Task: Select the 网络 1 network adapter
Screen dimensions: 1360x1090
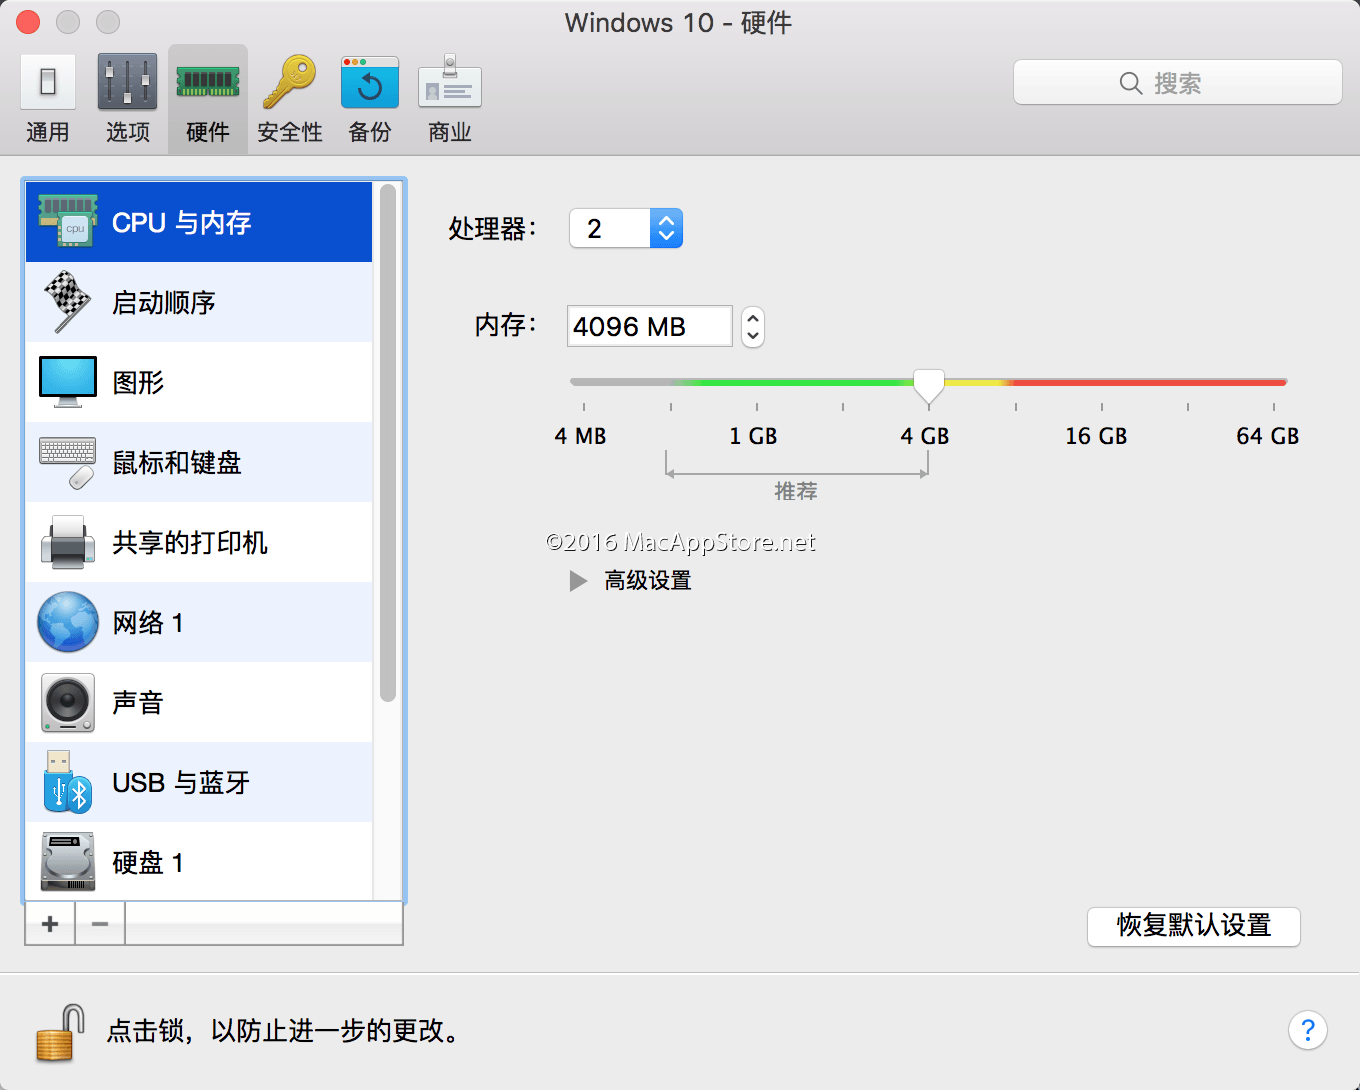Action: 148,622
